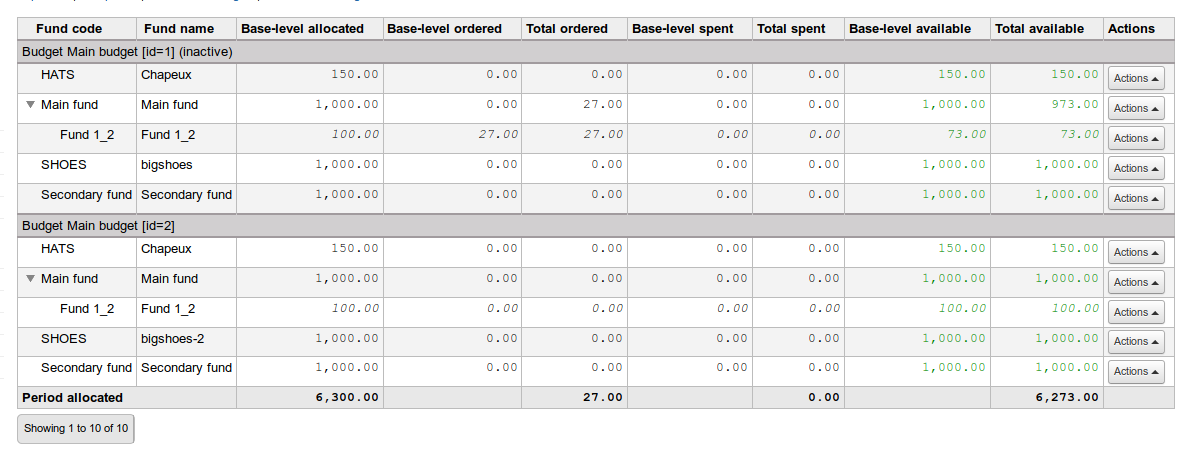The image size is (1202, 460).
Task: Collapse Main fund in inactive budget id=1
Action: (x=31, y=104)
